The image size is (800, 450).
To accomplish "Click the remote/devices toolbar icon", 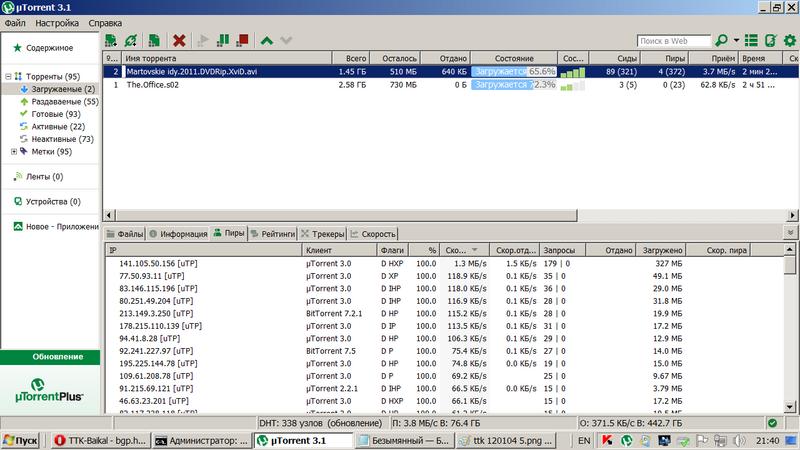I will coord(770,40).
